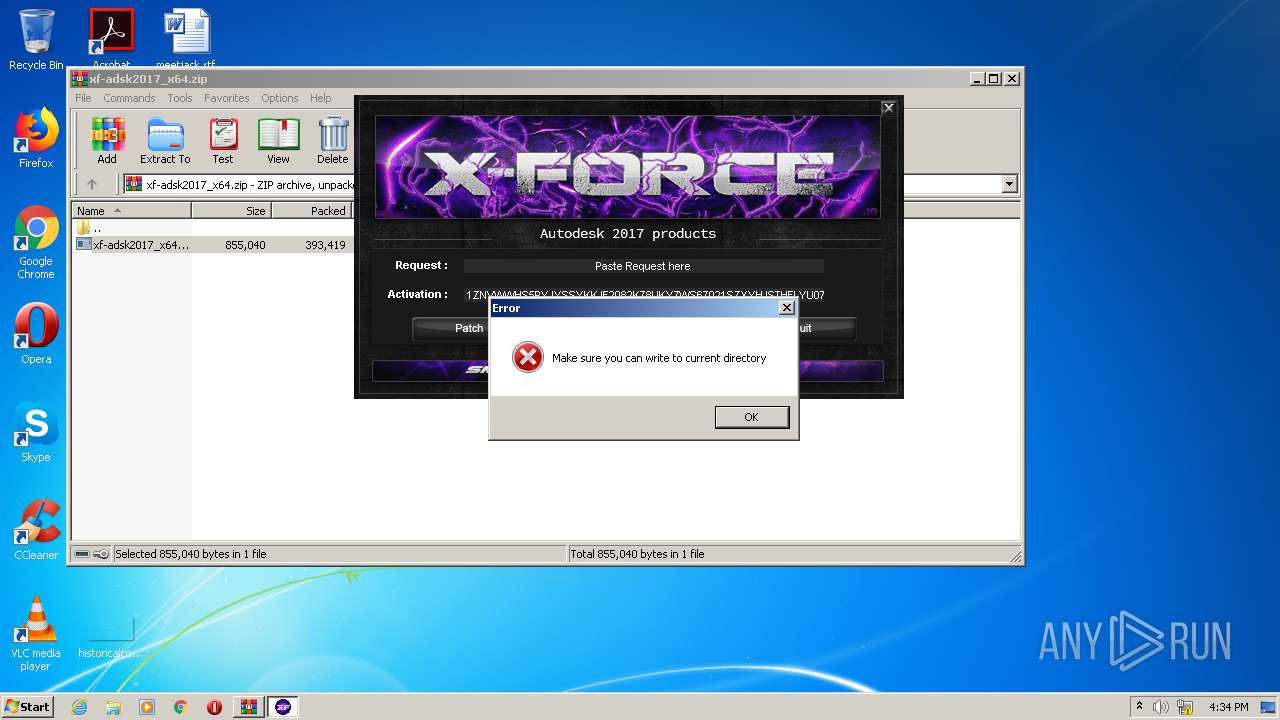This screenshot has width=1280, height=720.
Task: Open Google Chrome desktop shortcut
Action: [x=36, y=242]
